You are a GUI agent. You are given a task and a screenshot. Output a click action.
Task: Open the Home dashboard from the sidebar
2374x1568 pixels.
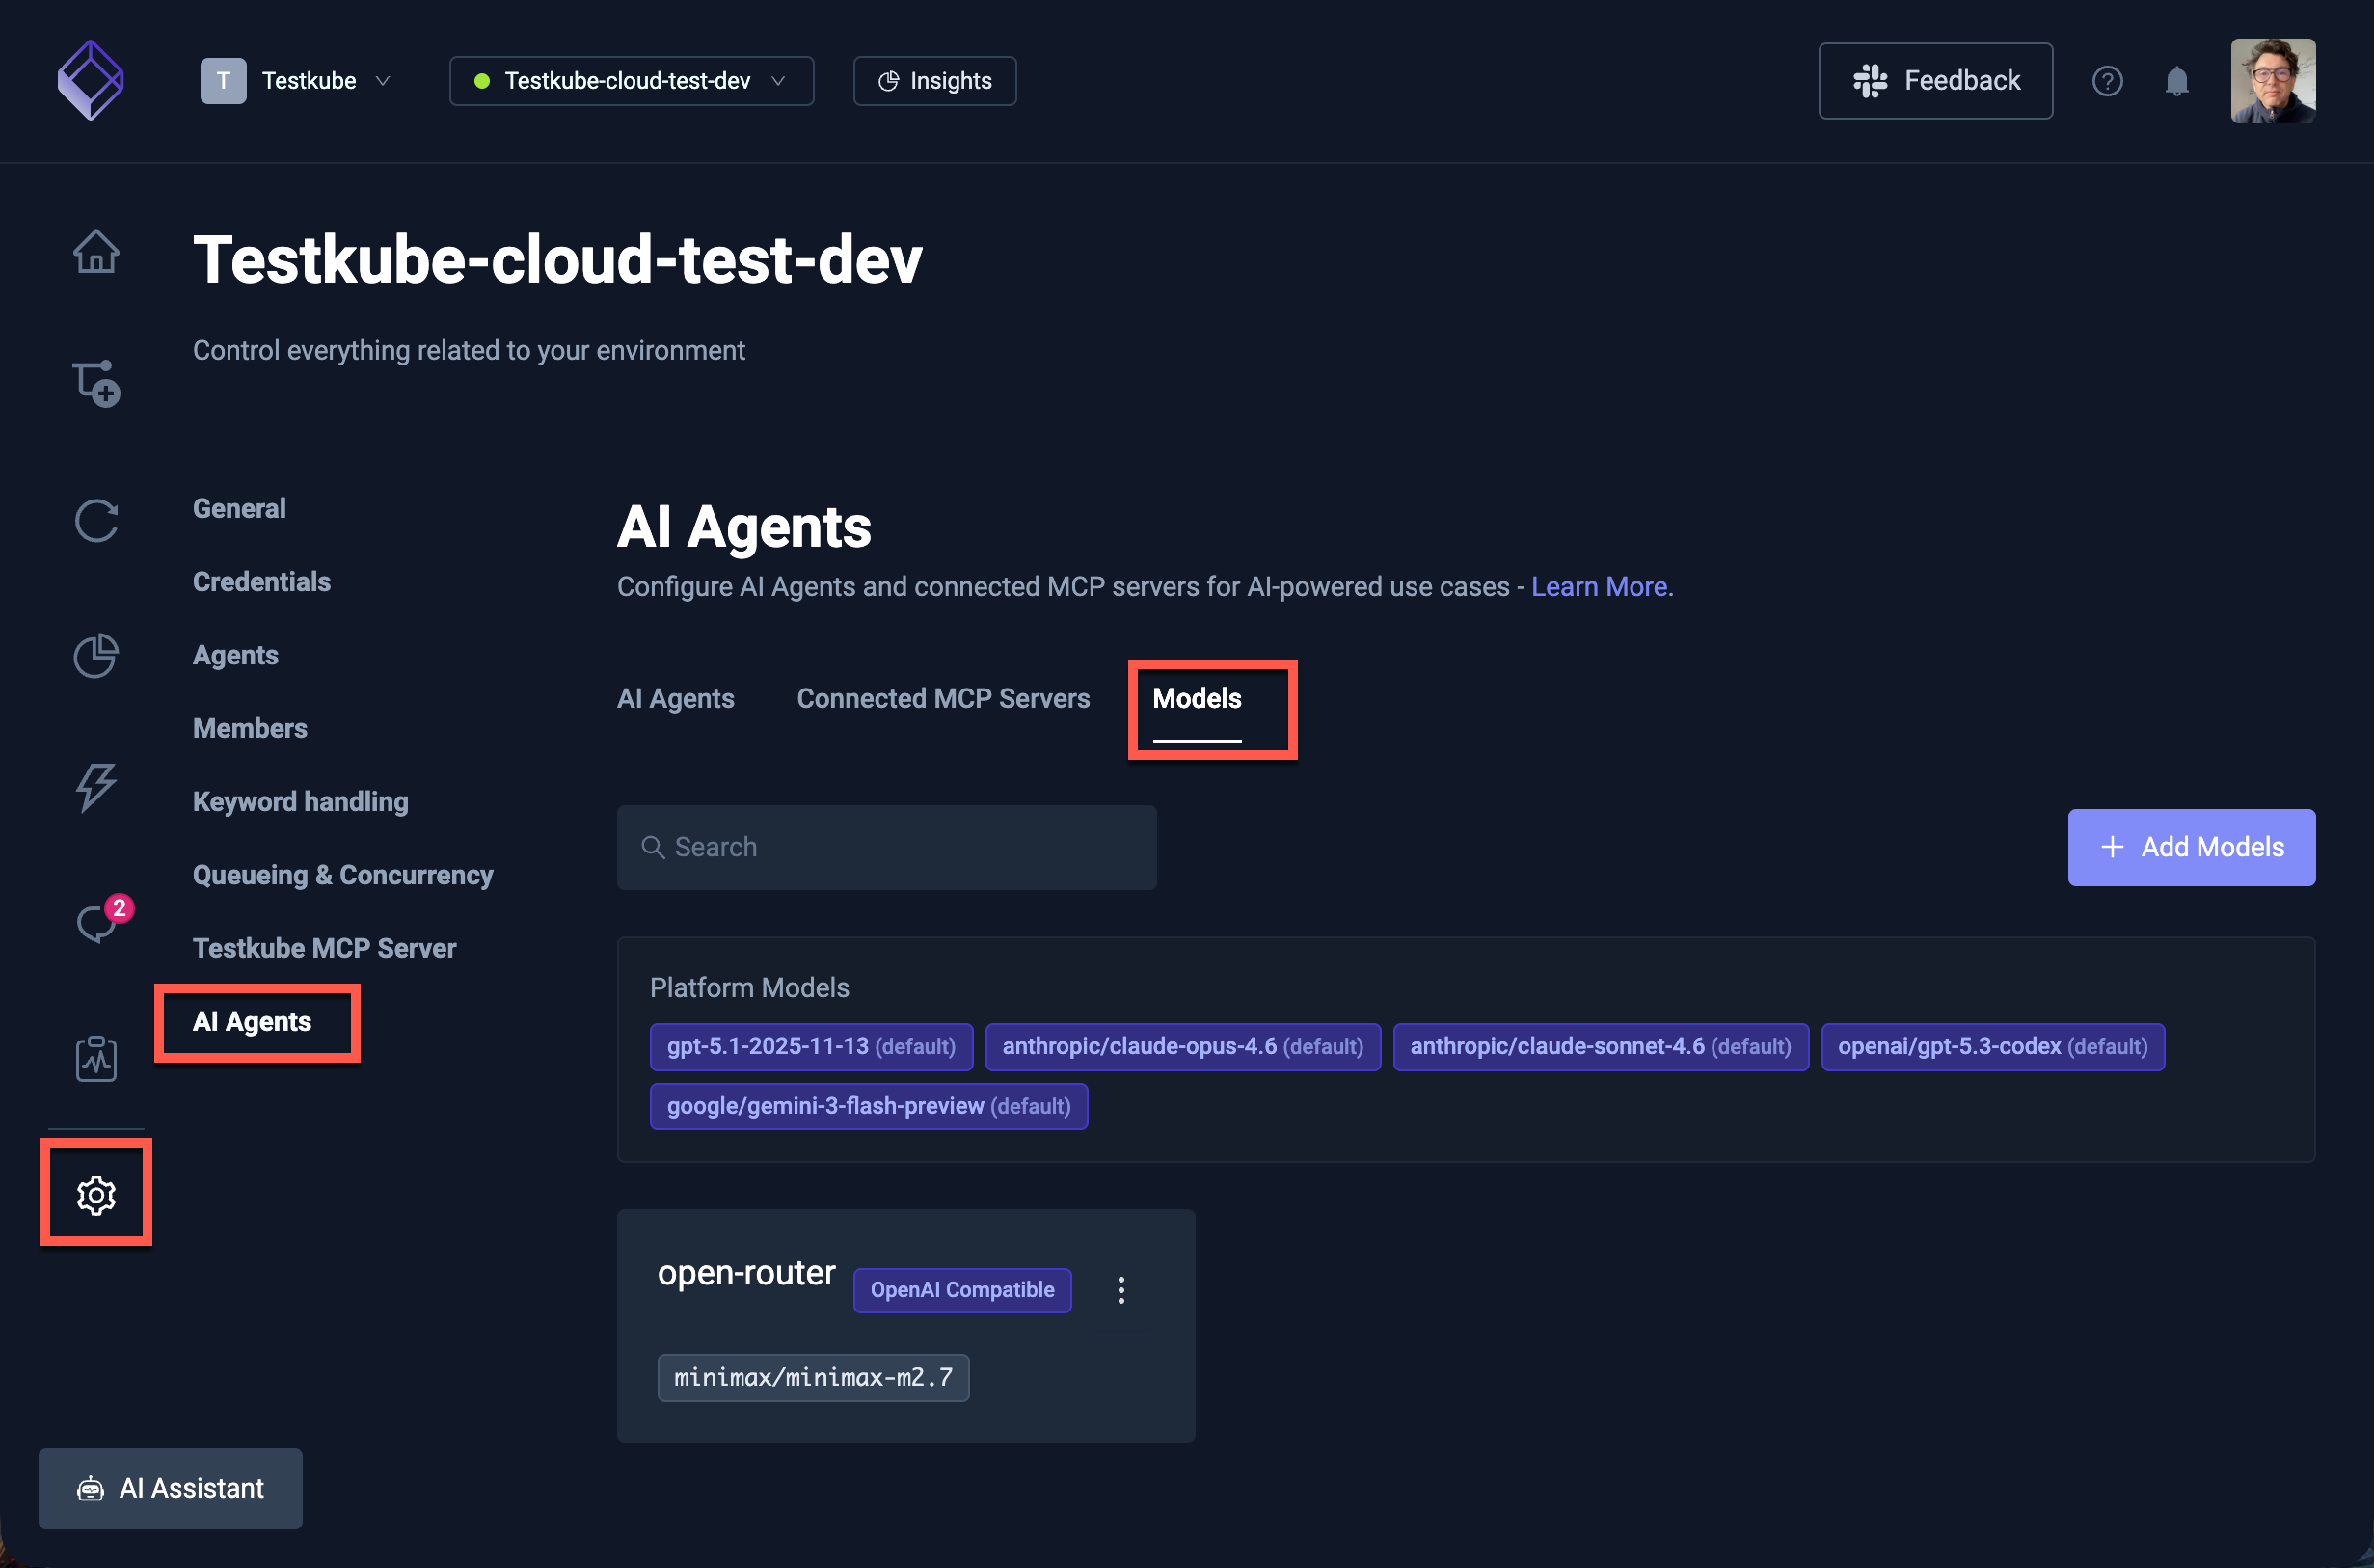click(96, 252)
